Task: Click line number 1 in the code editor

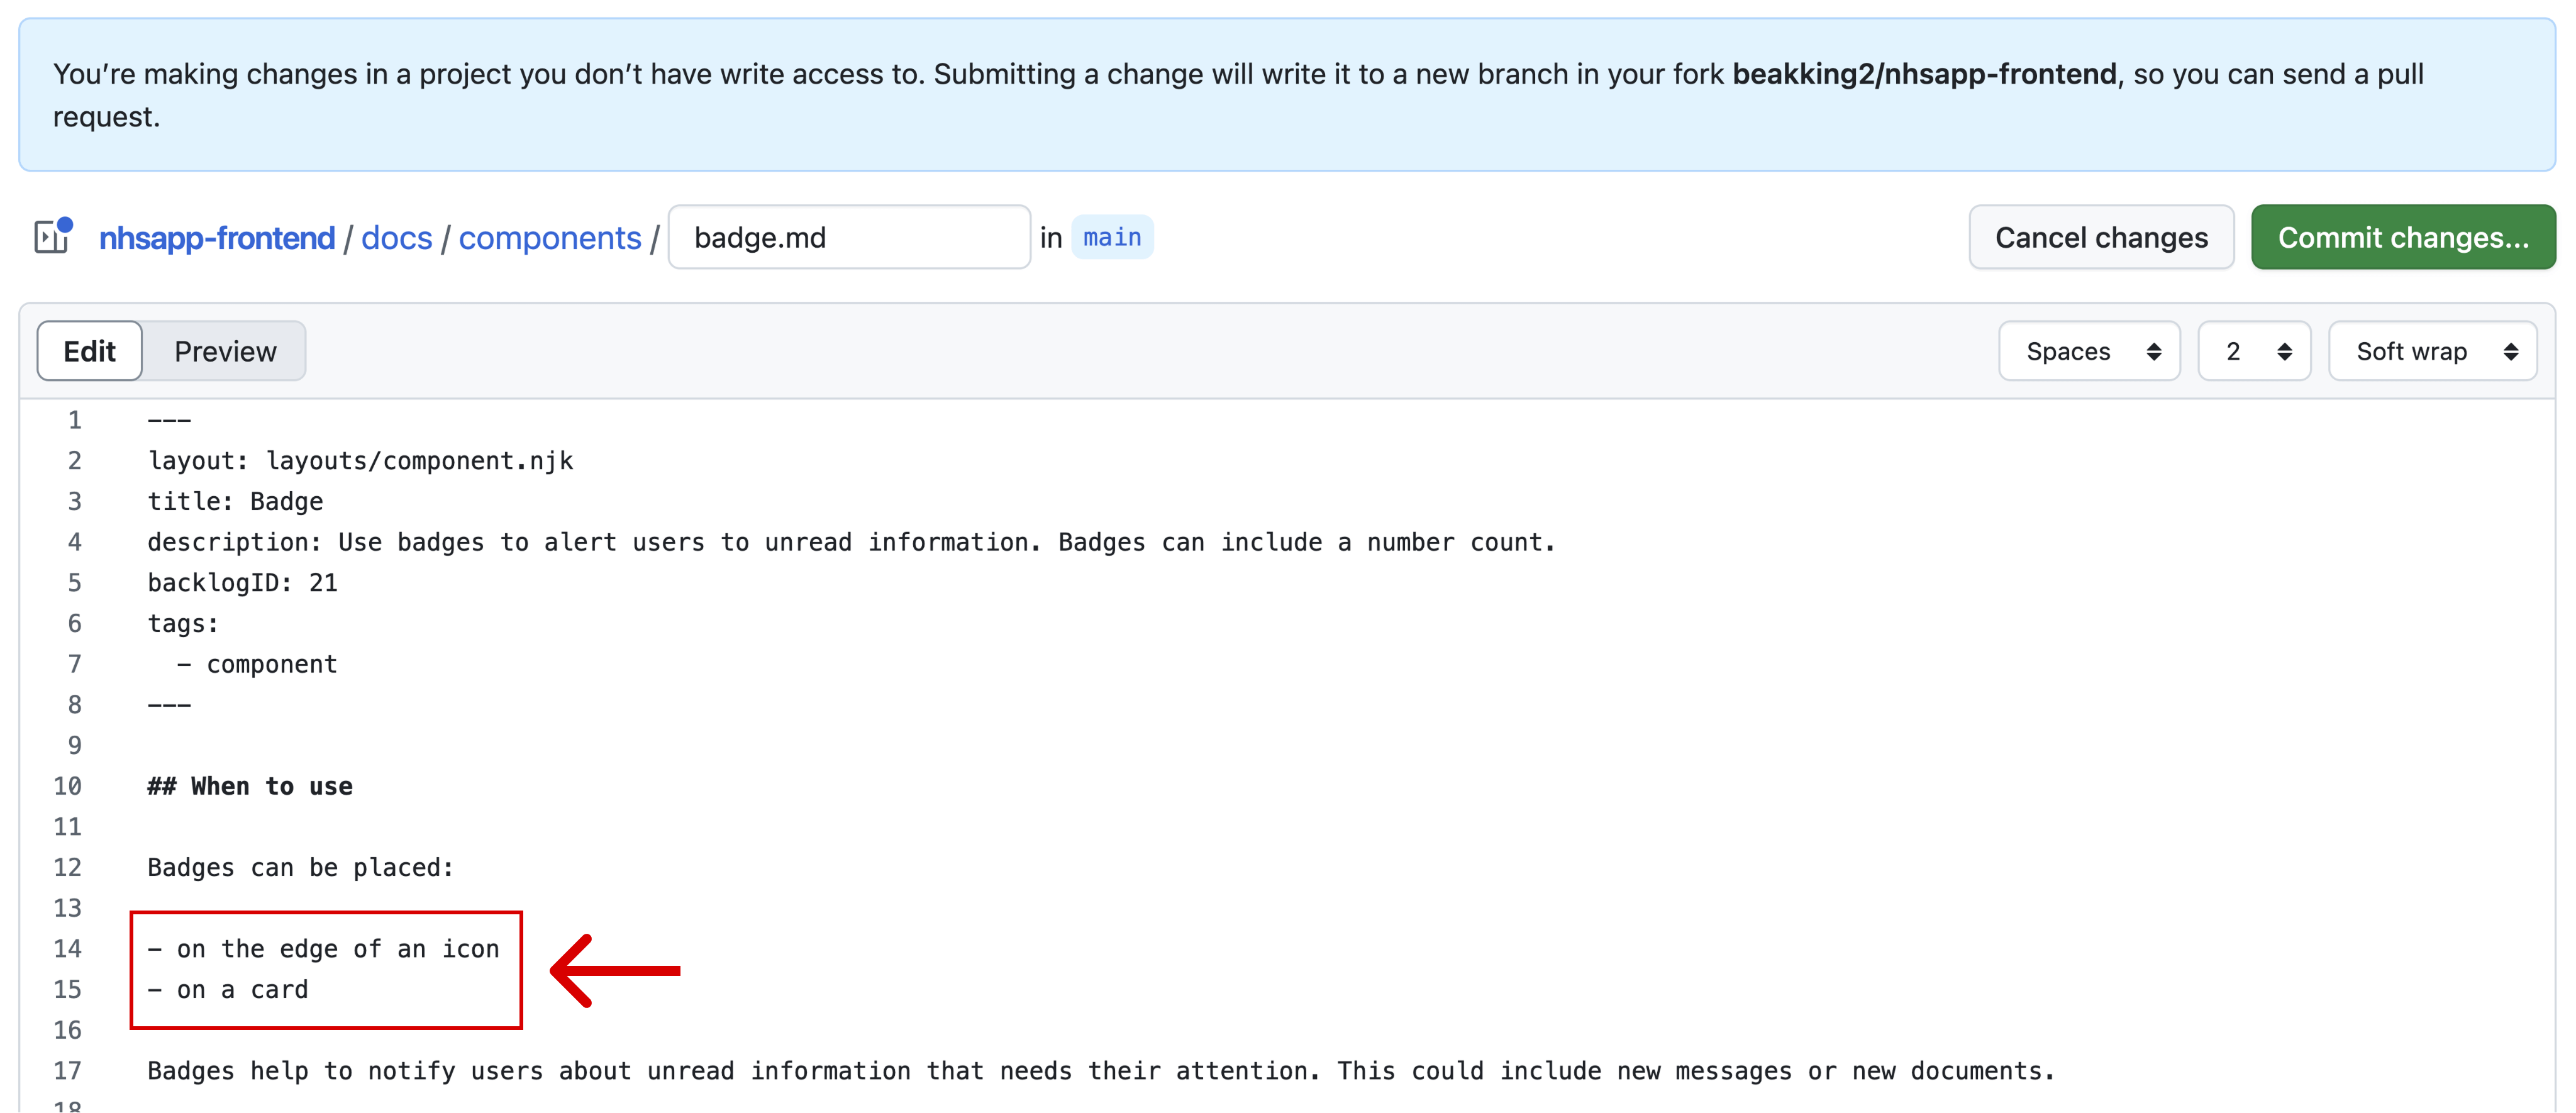Action: [x=74, y=419]
